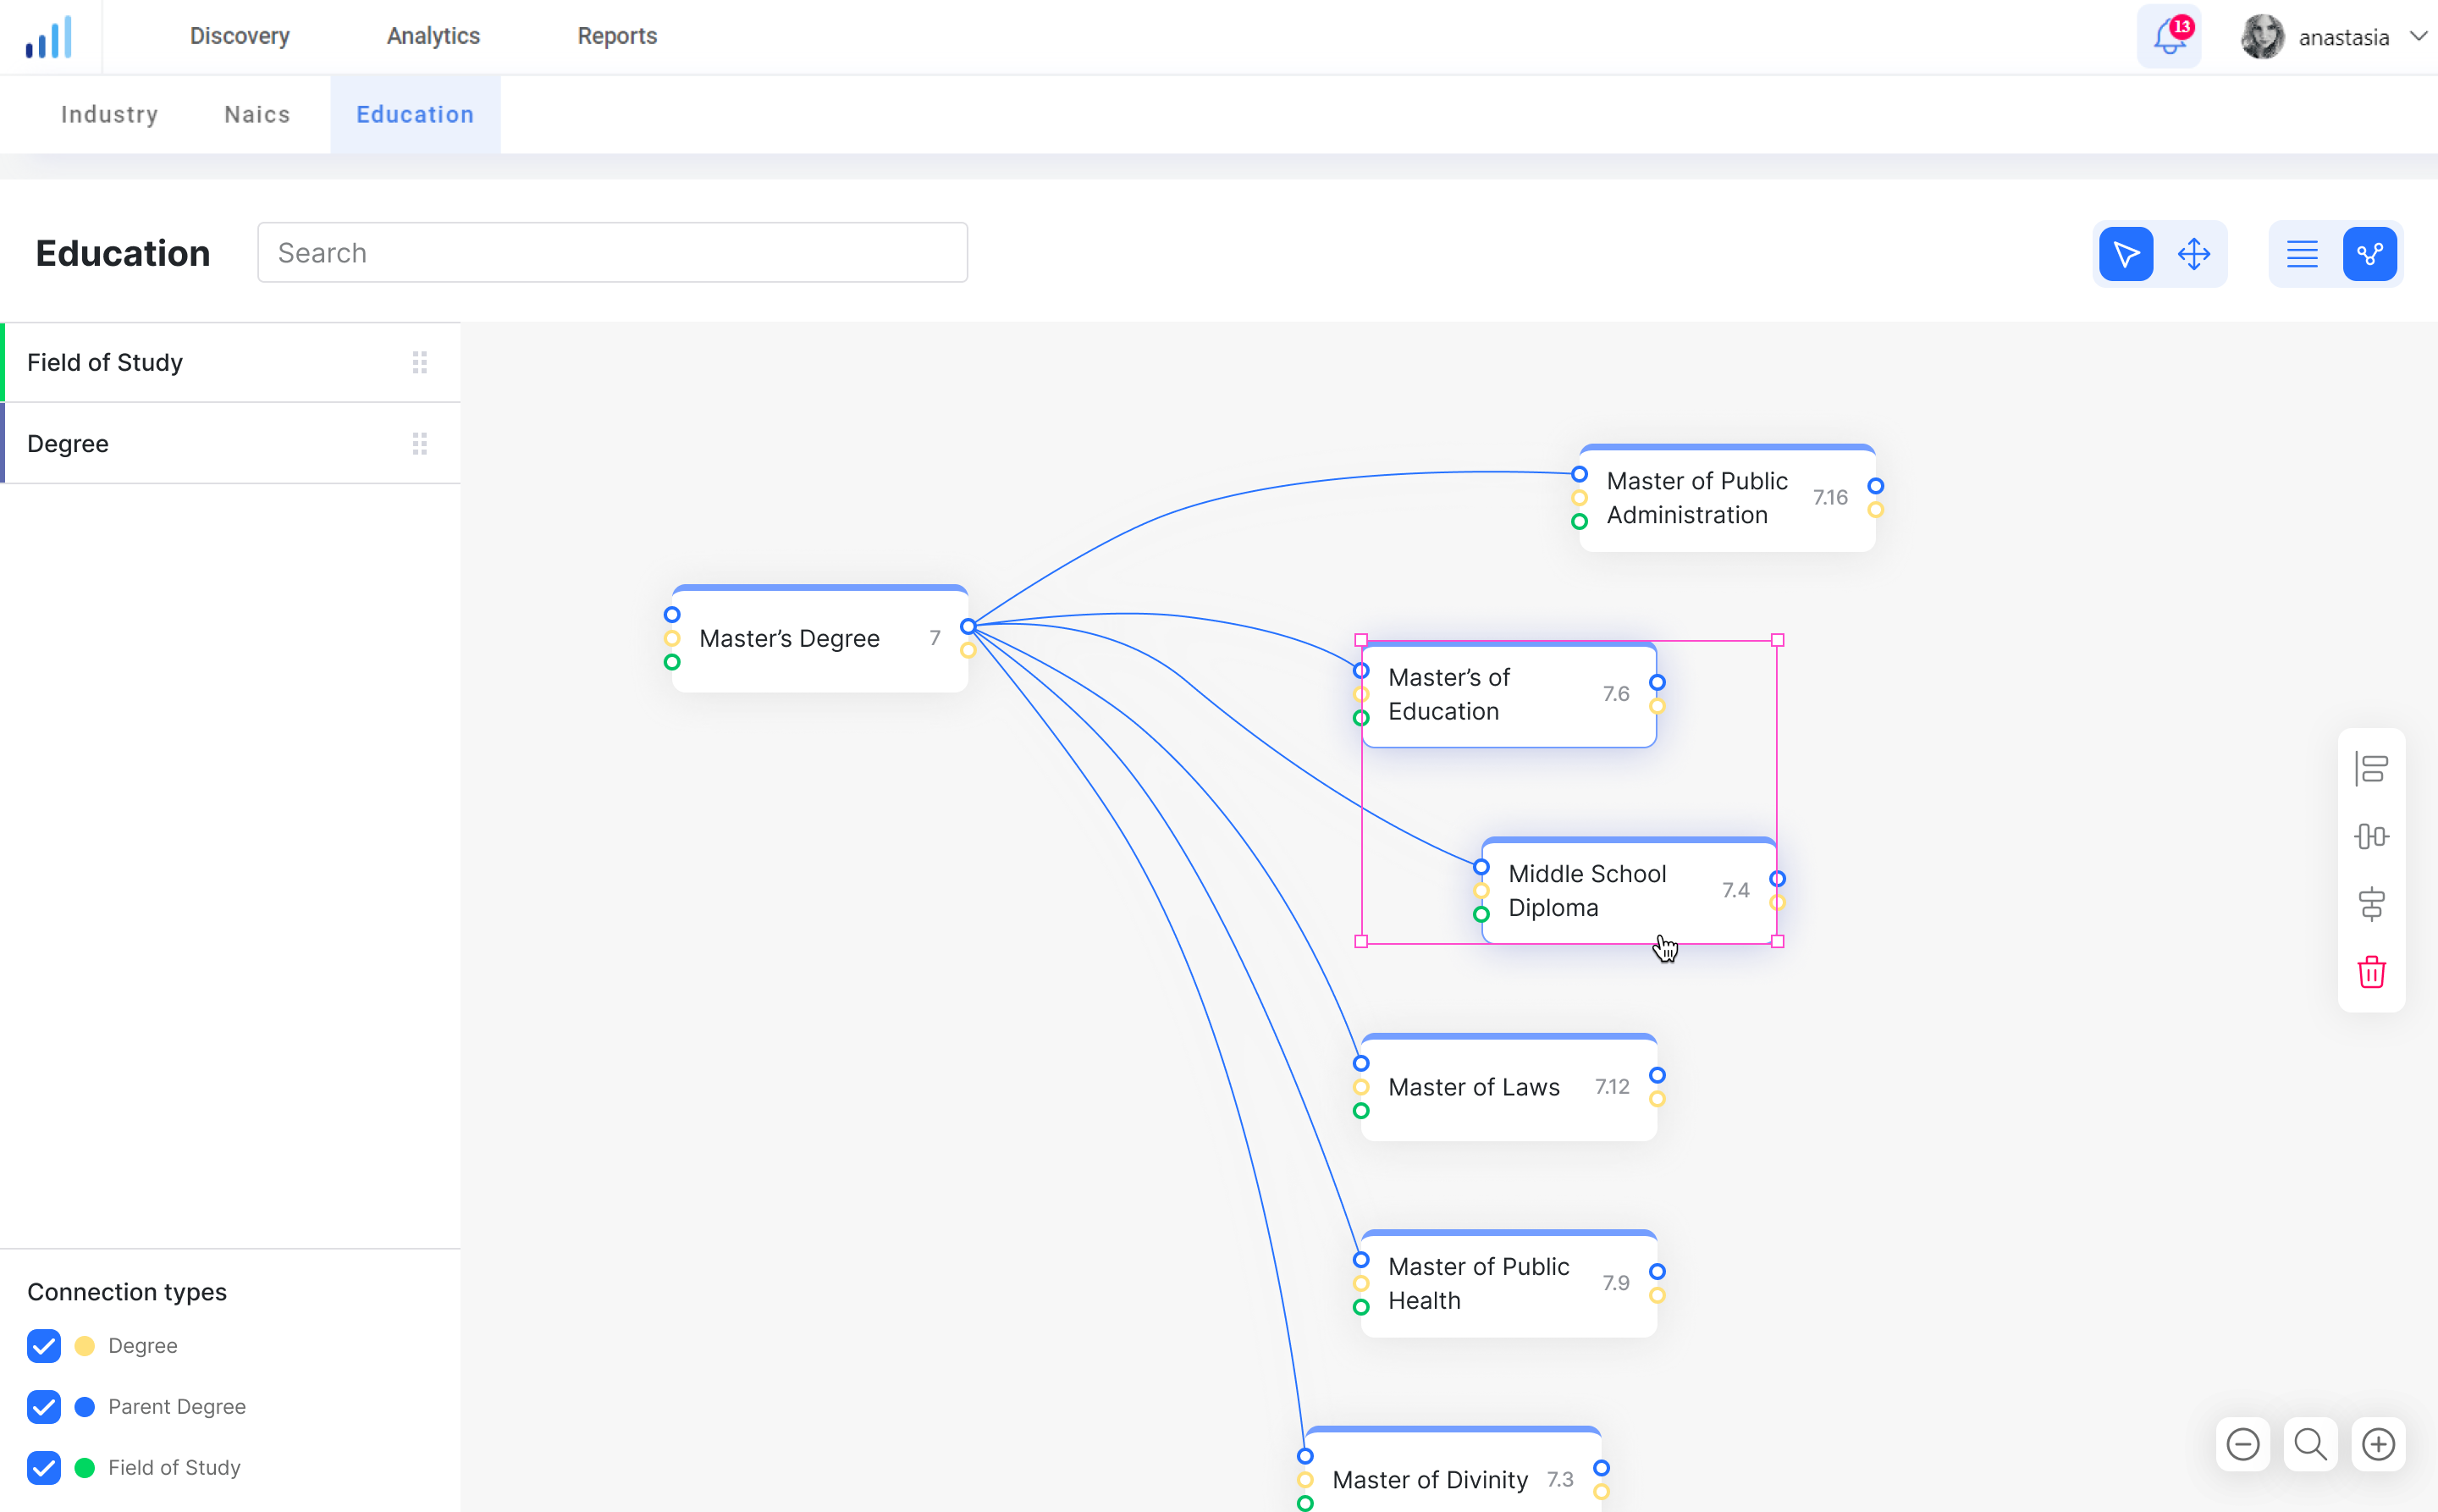Select the Field of Study list row
This screenshot has height=1512, width=2438.
(x=231, y=362)
